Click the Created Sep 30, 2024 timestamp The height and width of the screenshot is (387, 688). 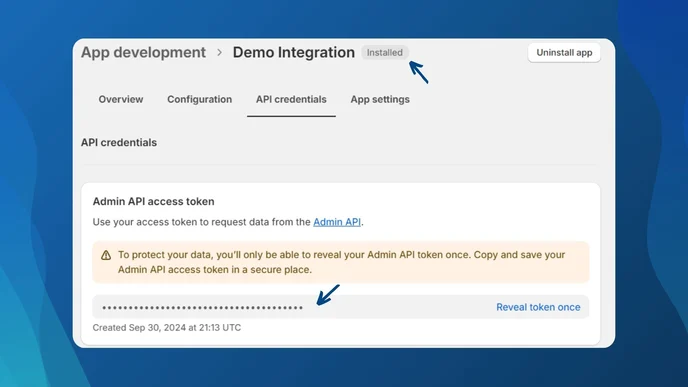click(x=167, y=328)
